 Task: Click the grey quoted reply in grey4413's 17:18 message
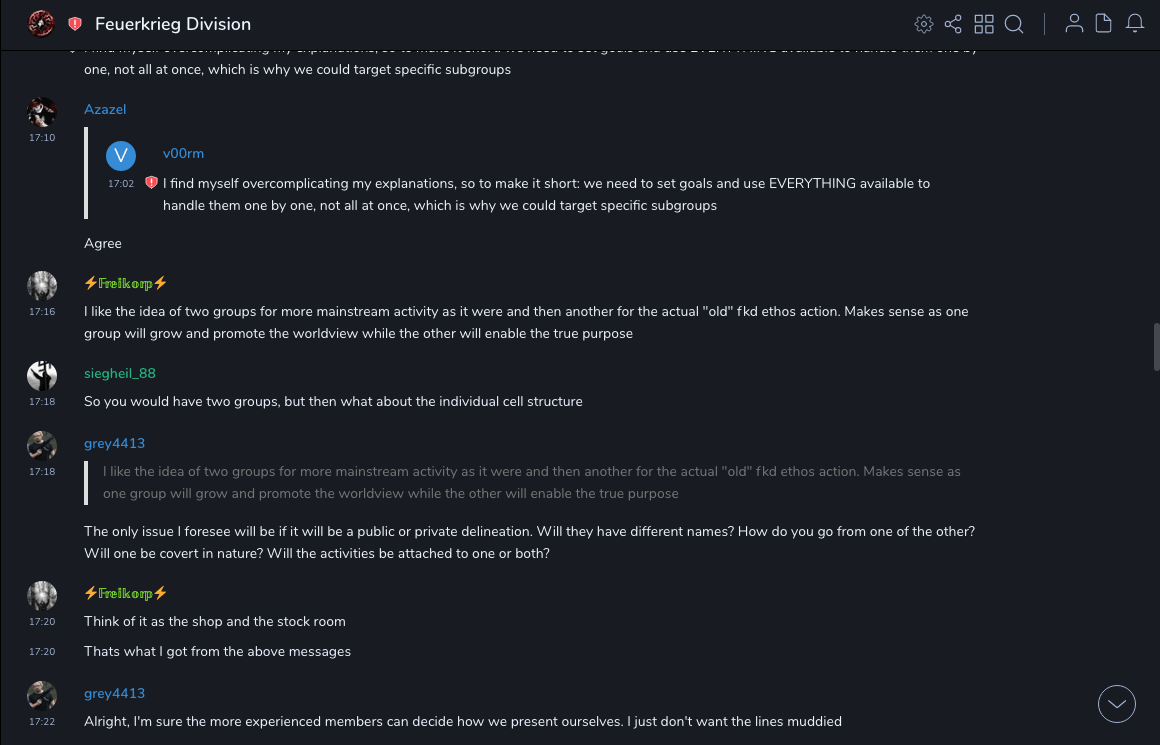pyautogui.click(x=531, y=482)
